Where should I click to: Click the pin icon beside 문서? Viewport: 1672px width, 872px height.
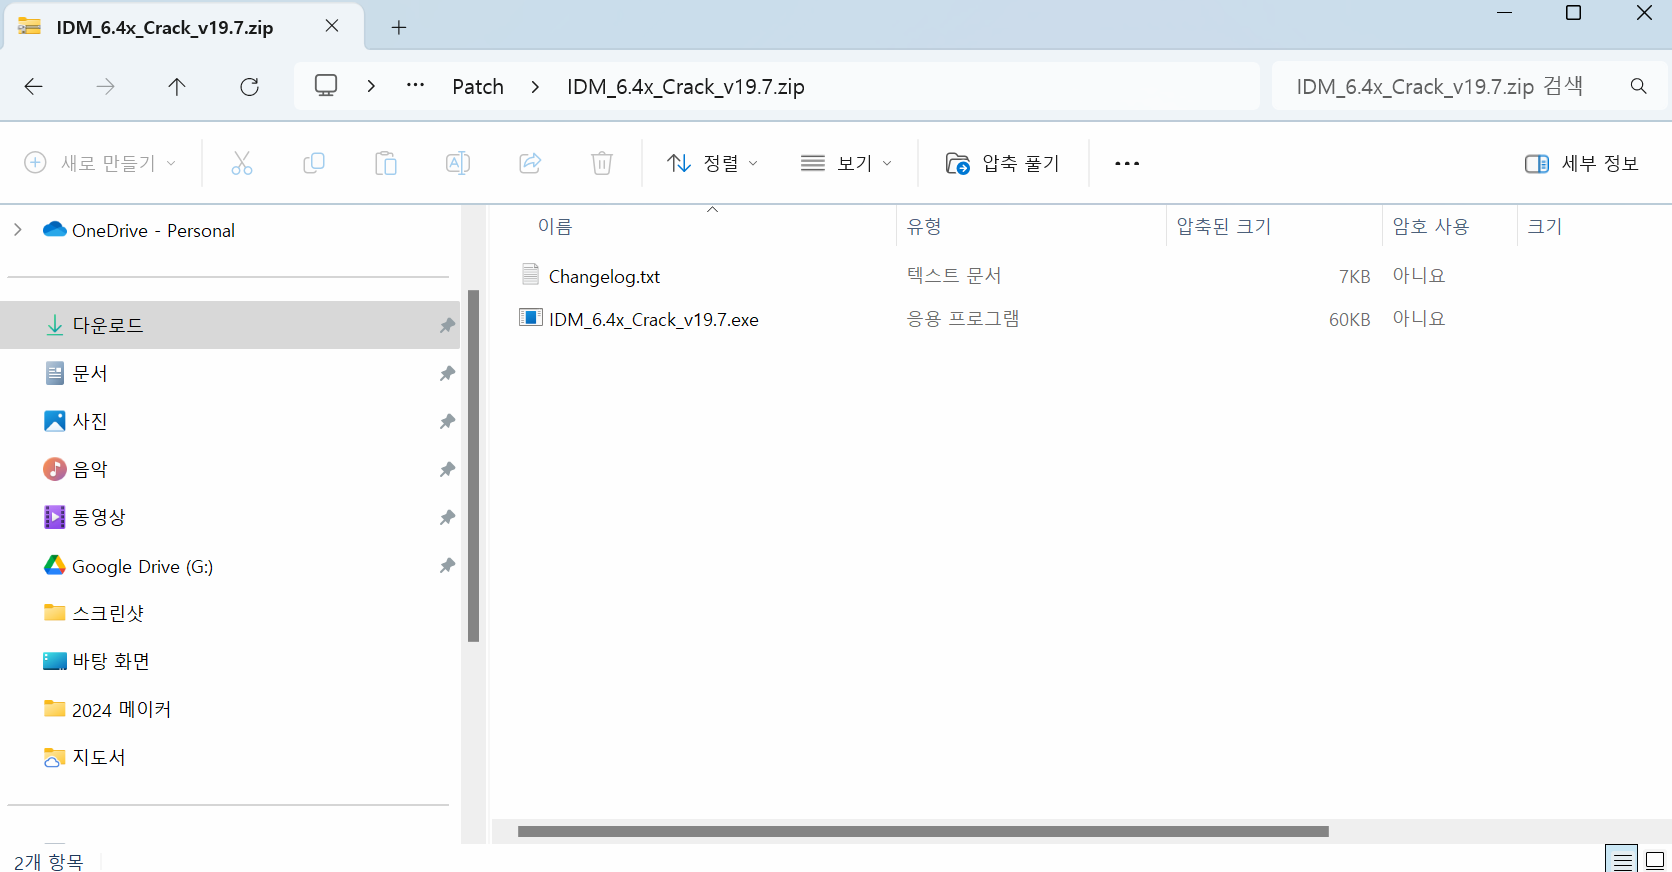447,373
